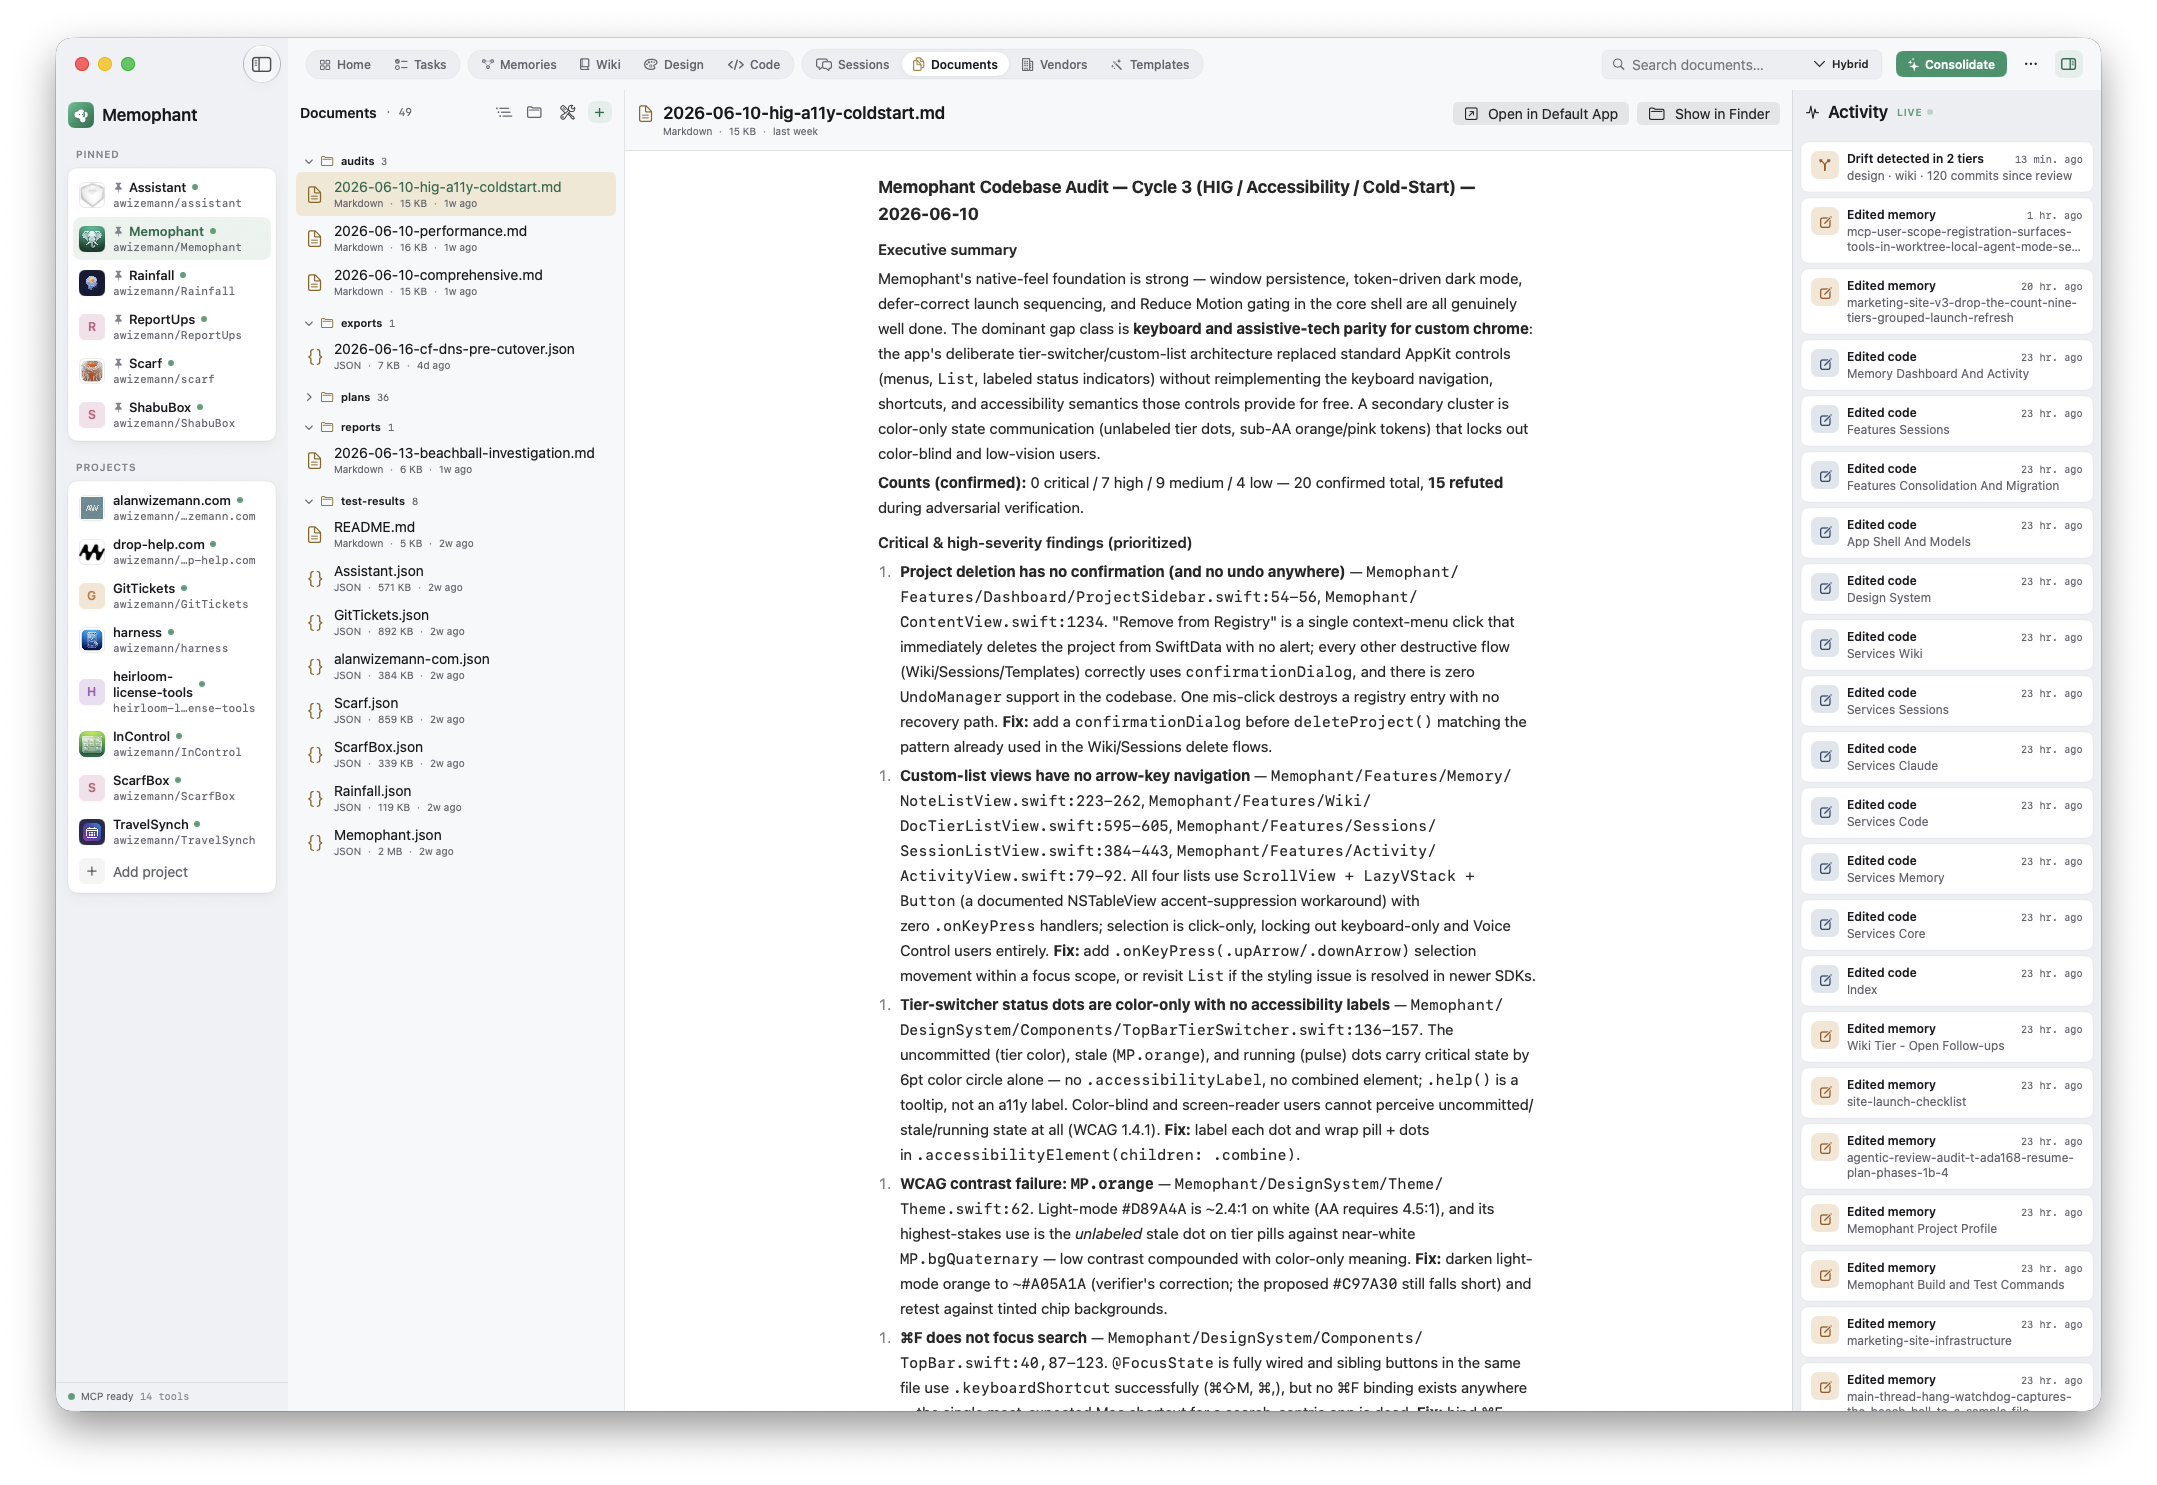
Task: Open the document tools wrench icon
Action: pyautogui.click(x=567, y=113)
